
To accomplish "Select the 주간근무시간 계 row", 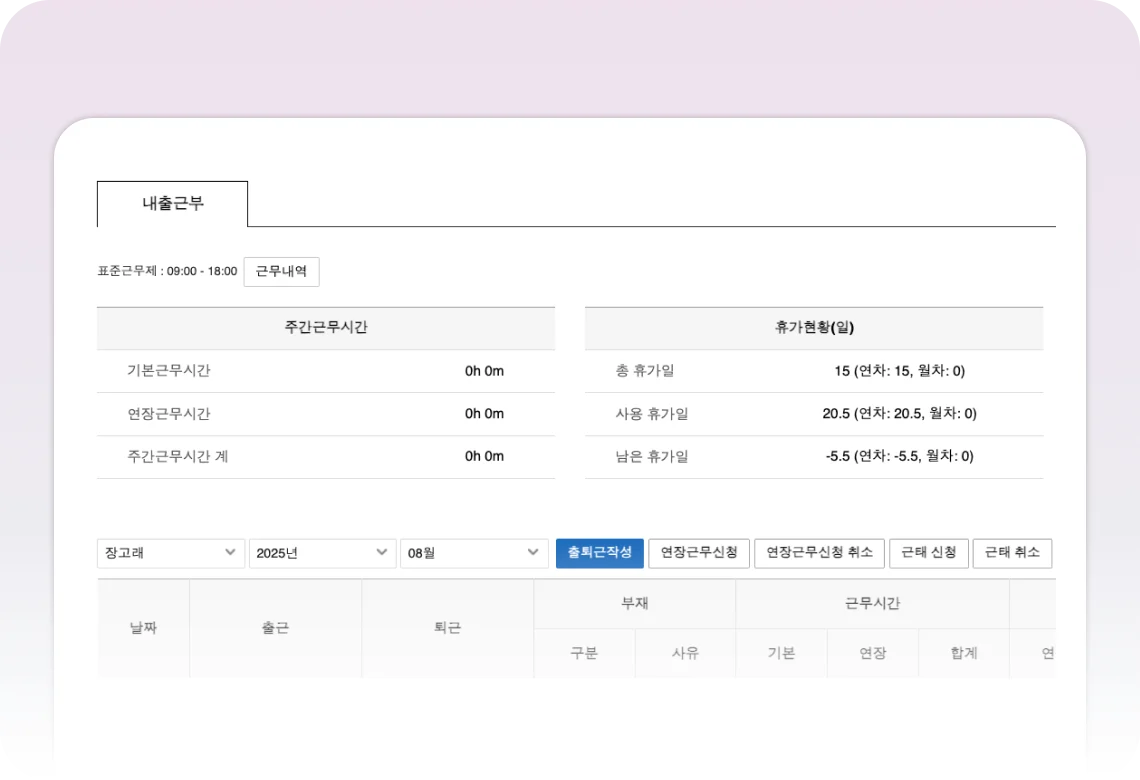I will tap(325, 457).
